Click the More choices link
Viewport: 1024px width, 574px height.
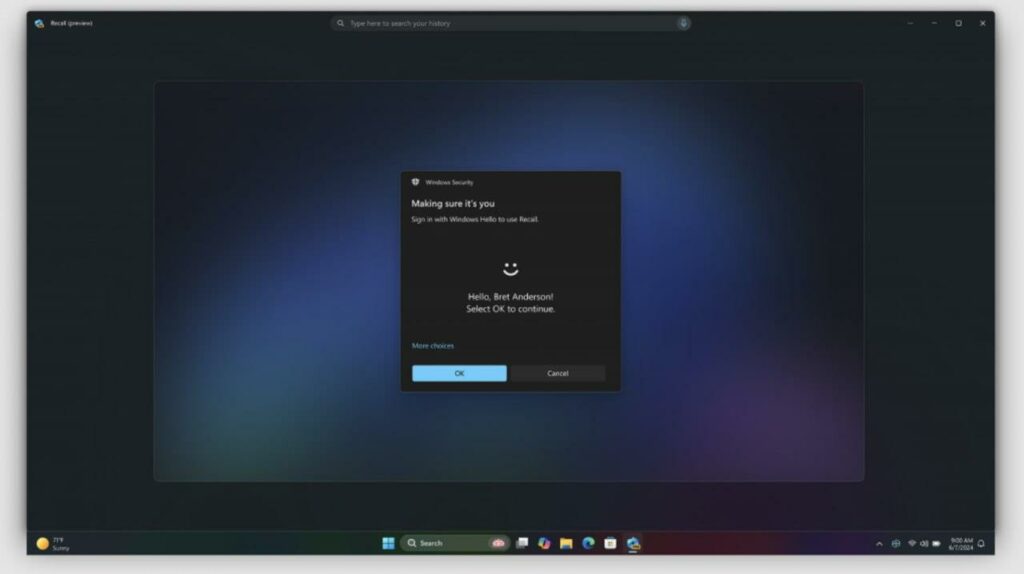click(433, 346)
